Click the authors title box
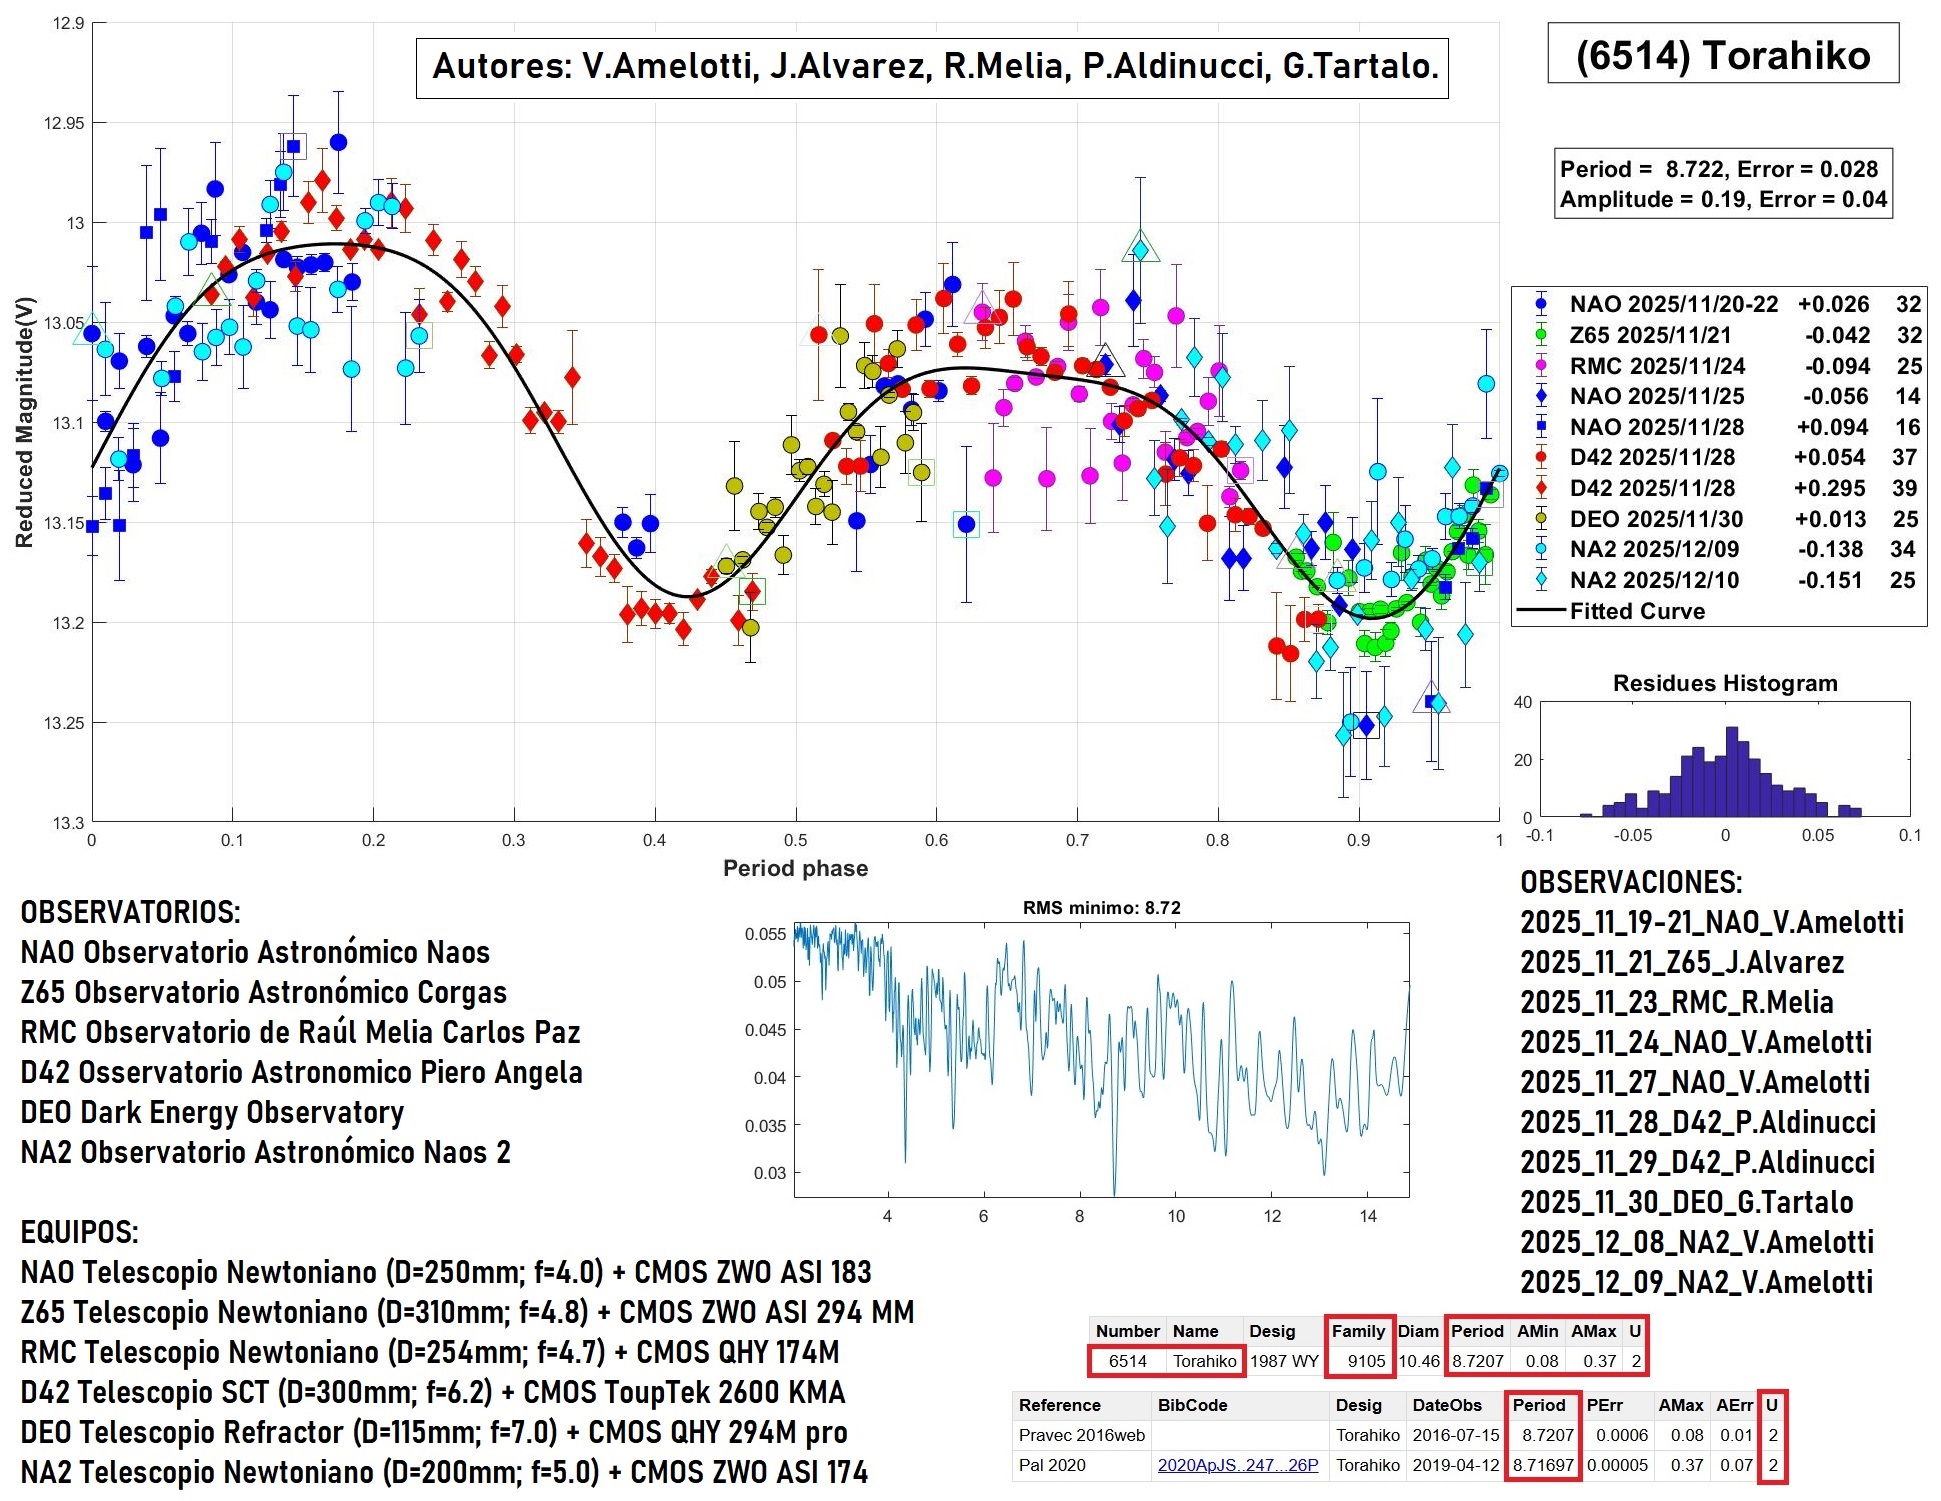This screenshot has width=1941, height=1501. [932, 67]
